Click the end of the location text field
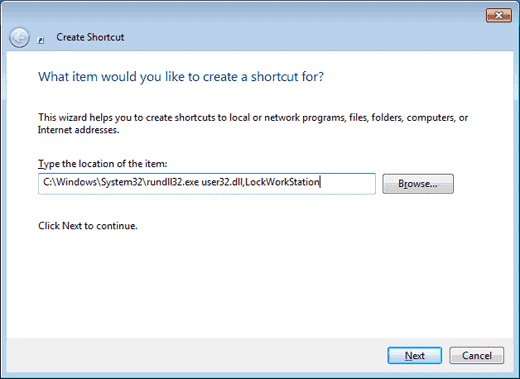The height and width of the screenshot is (379, 520). (x=347, y=183)
